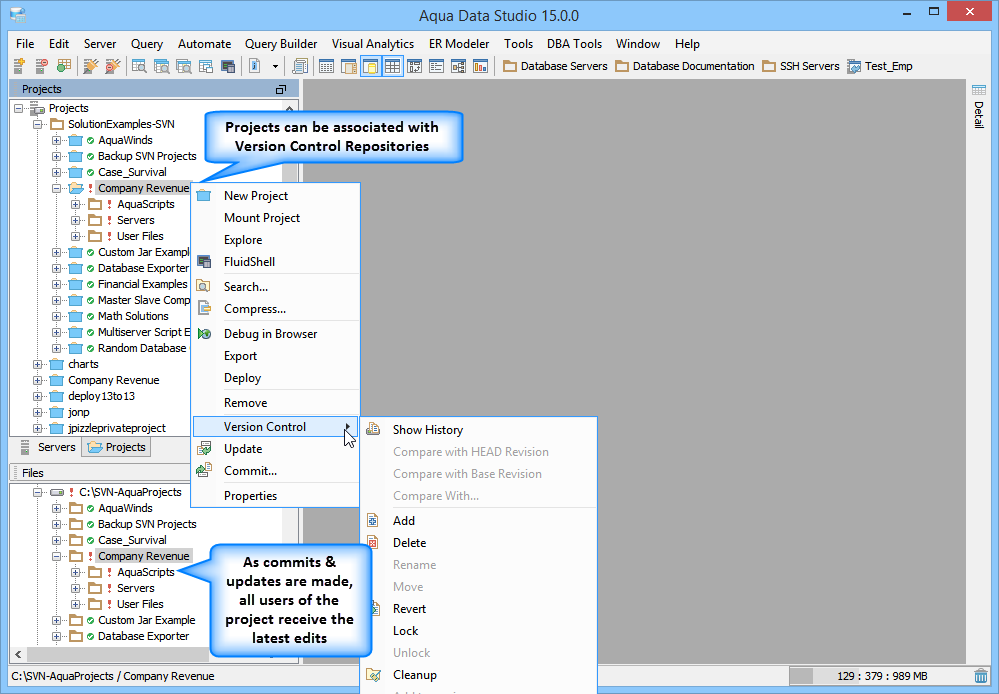The image size is (999, 694).
Task: Select Financial Examples project
Action: [x=143, y=284]
